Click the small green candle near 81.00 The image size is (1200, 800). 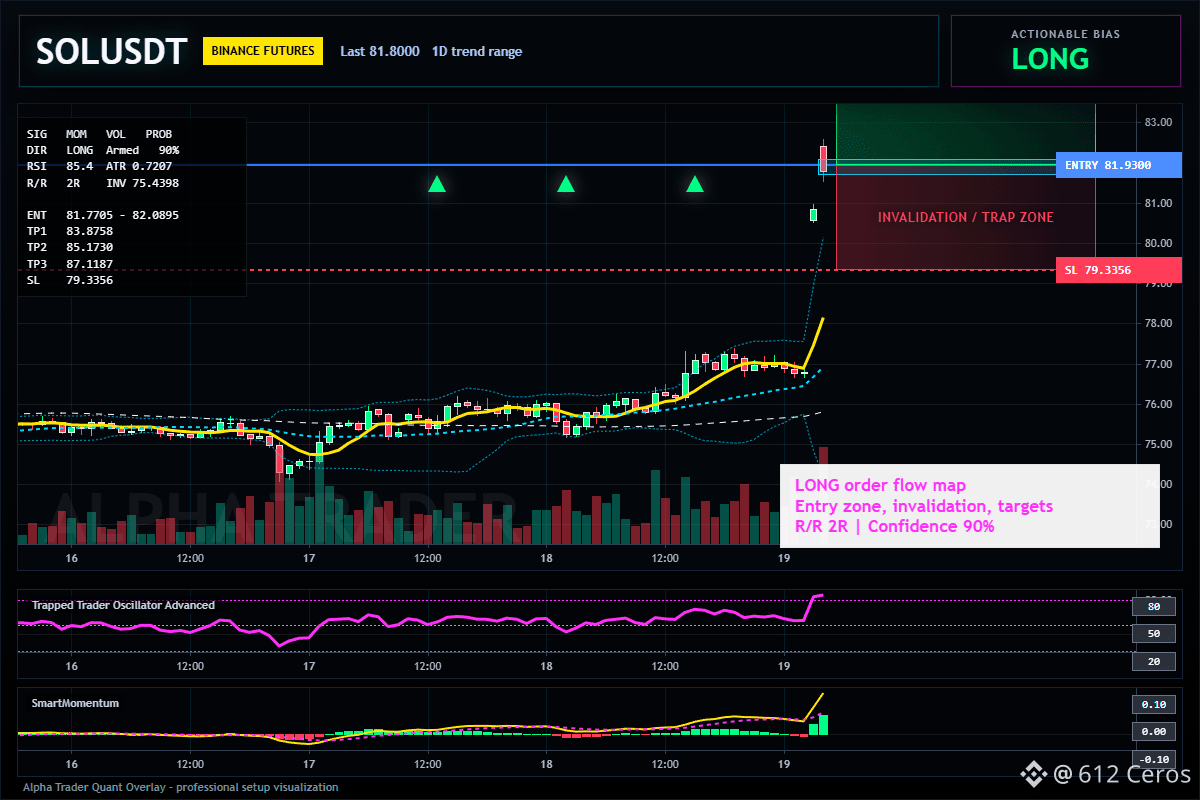pyautogui.click(x=813, y=214)
